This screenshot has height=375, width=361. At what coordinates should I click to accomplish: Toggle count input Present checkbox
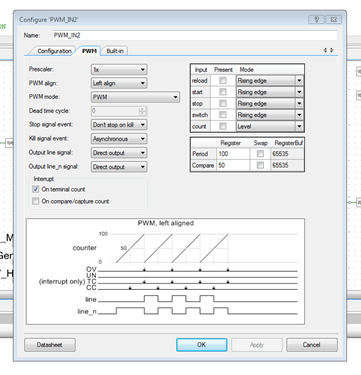click(x=223, y=126)
